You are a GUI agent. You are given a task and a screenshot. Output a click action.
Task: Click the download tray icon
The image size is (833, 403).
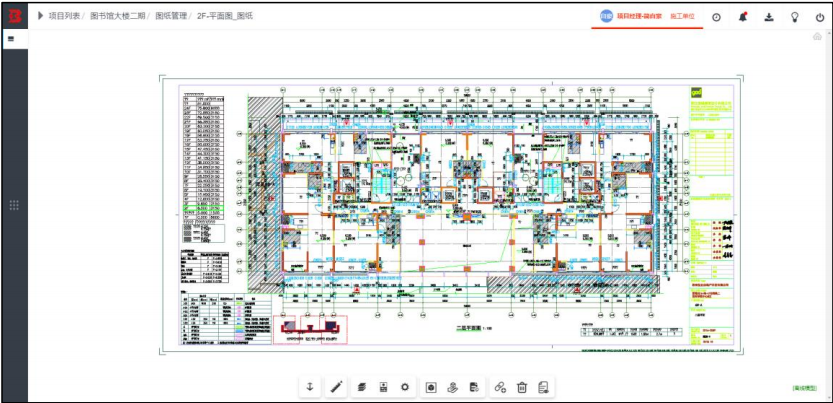click(769, 17)
